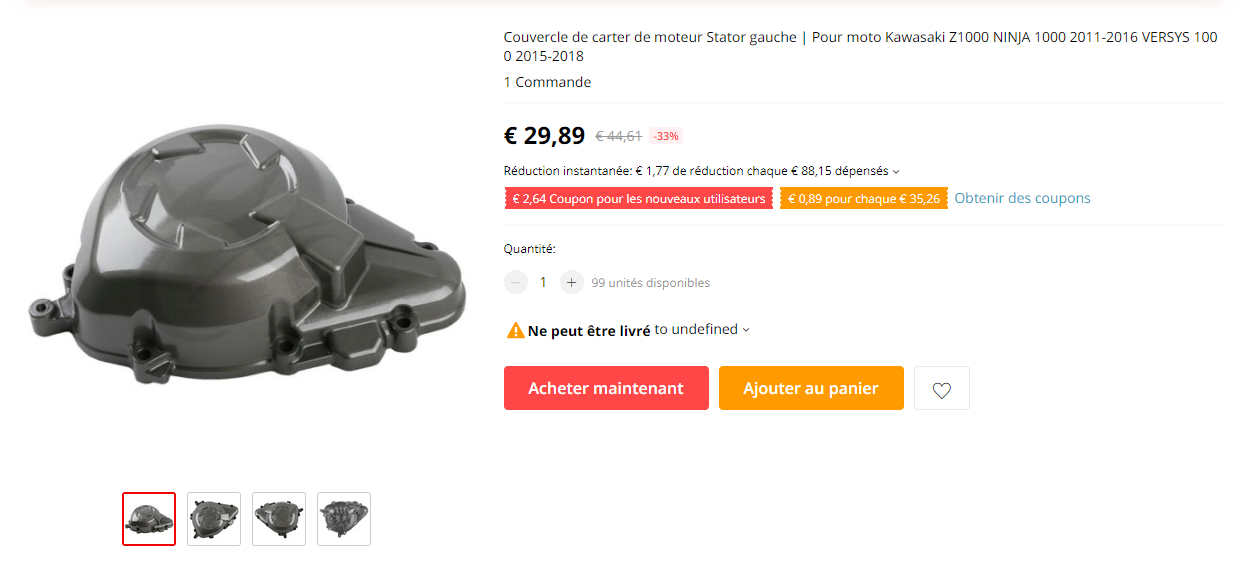Open the Obtenir des coupons link

click(x=1022, y=198)
